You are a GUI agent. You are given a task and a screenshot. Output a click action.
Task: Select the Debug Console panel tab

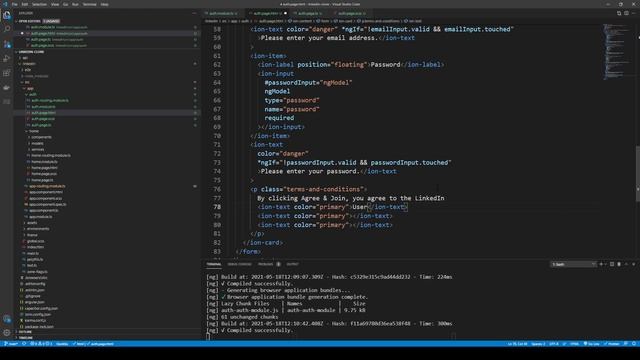240,264
